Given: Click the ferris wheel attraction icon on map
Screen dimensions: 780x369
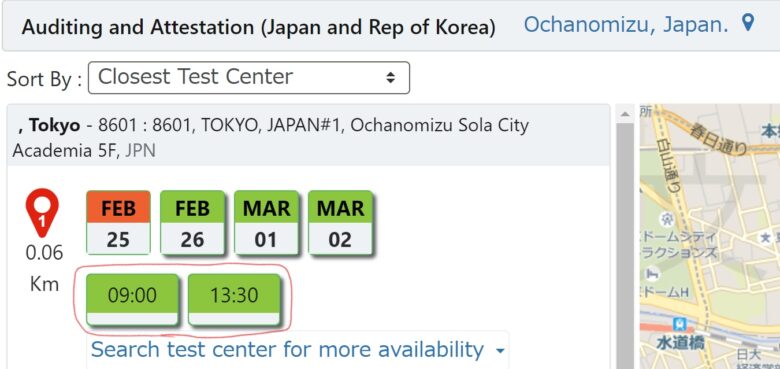Looking at the screenshot, I should pos(667,218).
